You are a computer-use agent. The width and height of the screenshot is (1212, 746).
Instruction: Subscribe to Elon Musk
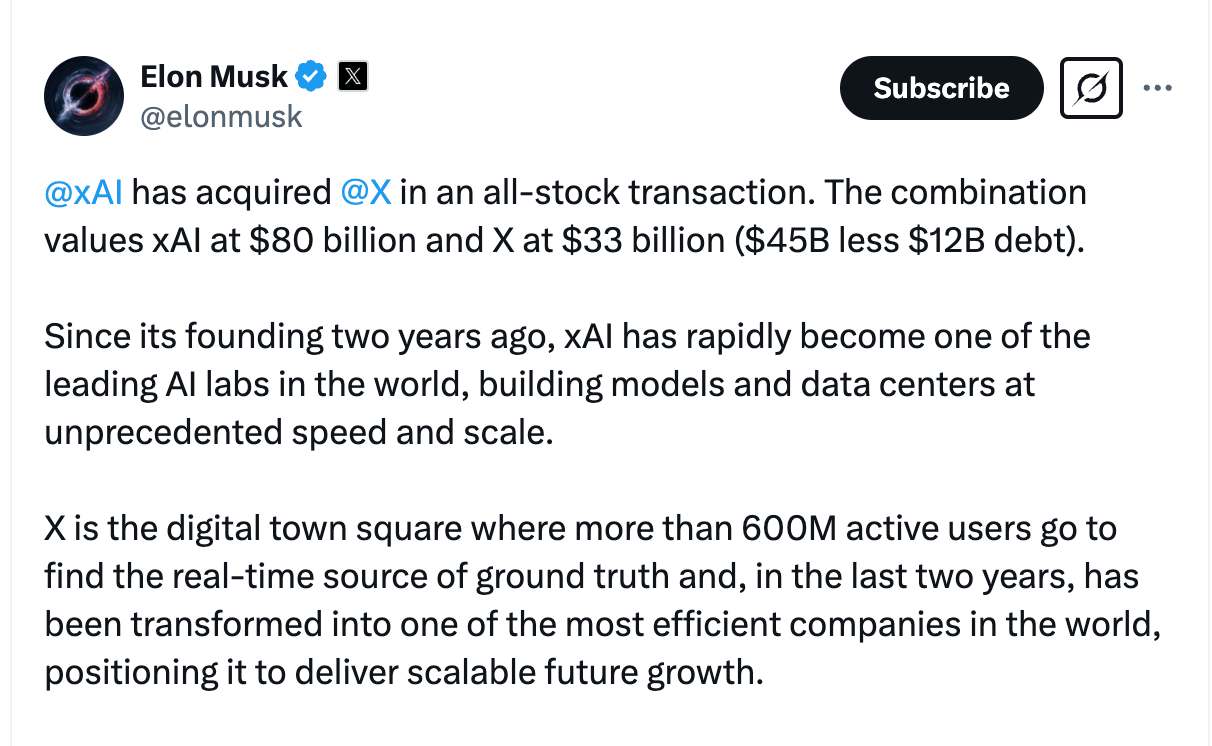941,88
